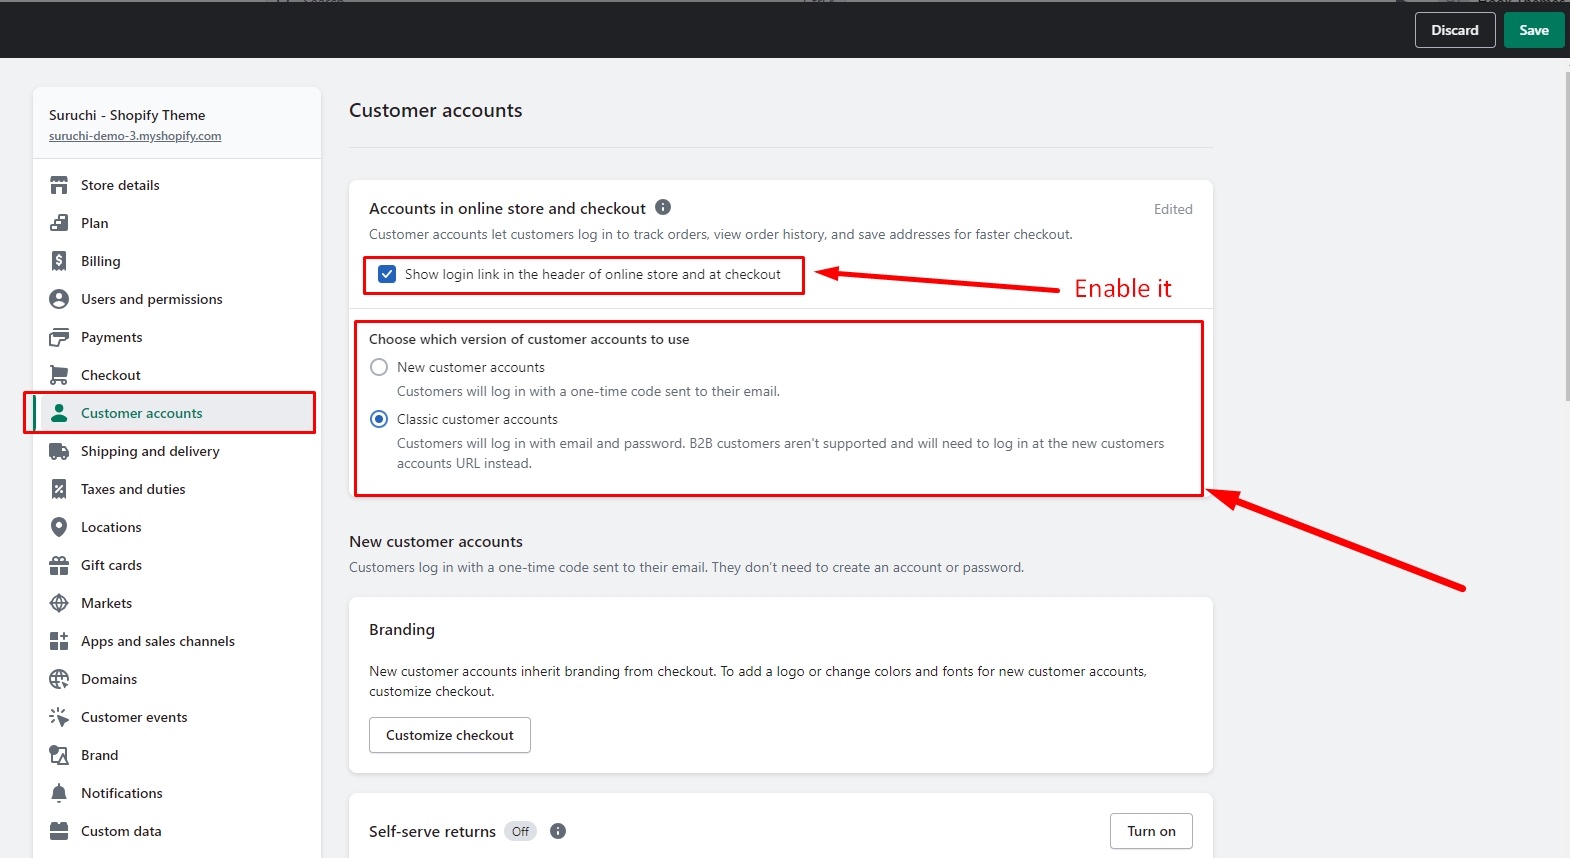Go to Taxes and duties settings
1570x858 pixels.
133,489
